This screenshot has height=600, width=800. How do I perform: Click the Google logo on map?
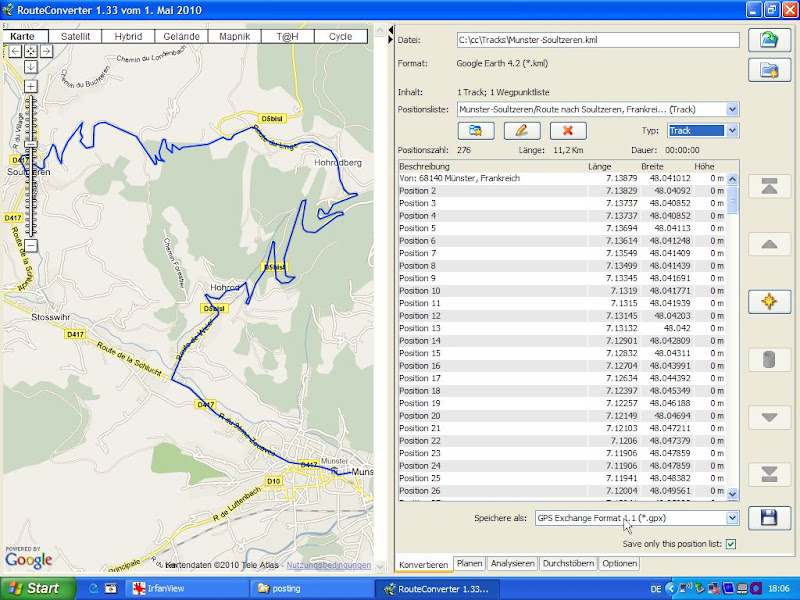(x=29, y=559)
